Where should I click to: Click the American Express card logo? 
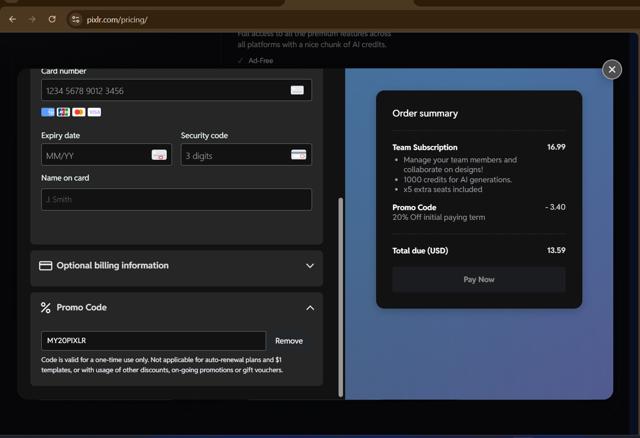[48, 112]
